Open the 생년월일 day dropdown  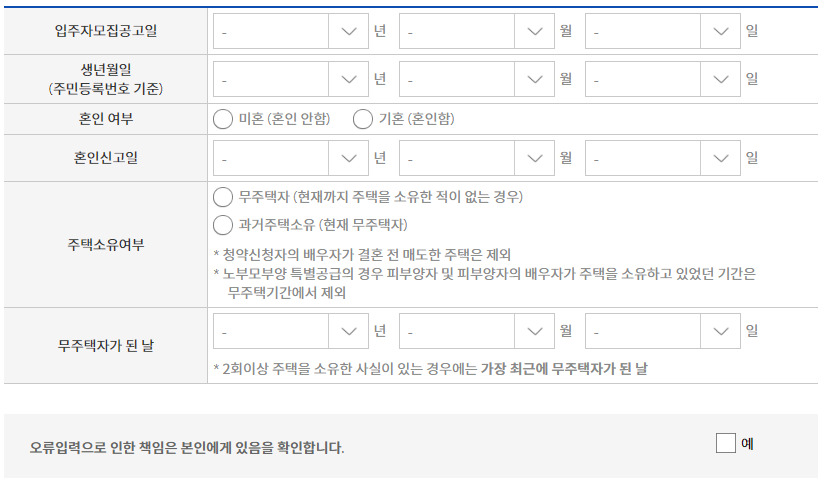pyautogui.click(x=663, y=79)
